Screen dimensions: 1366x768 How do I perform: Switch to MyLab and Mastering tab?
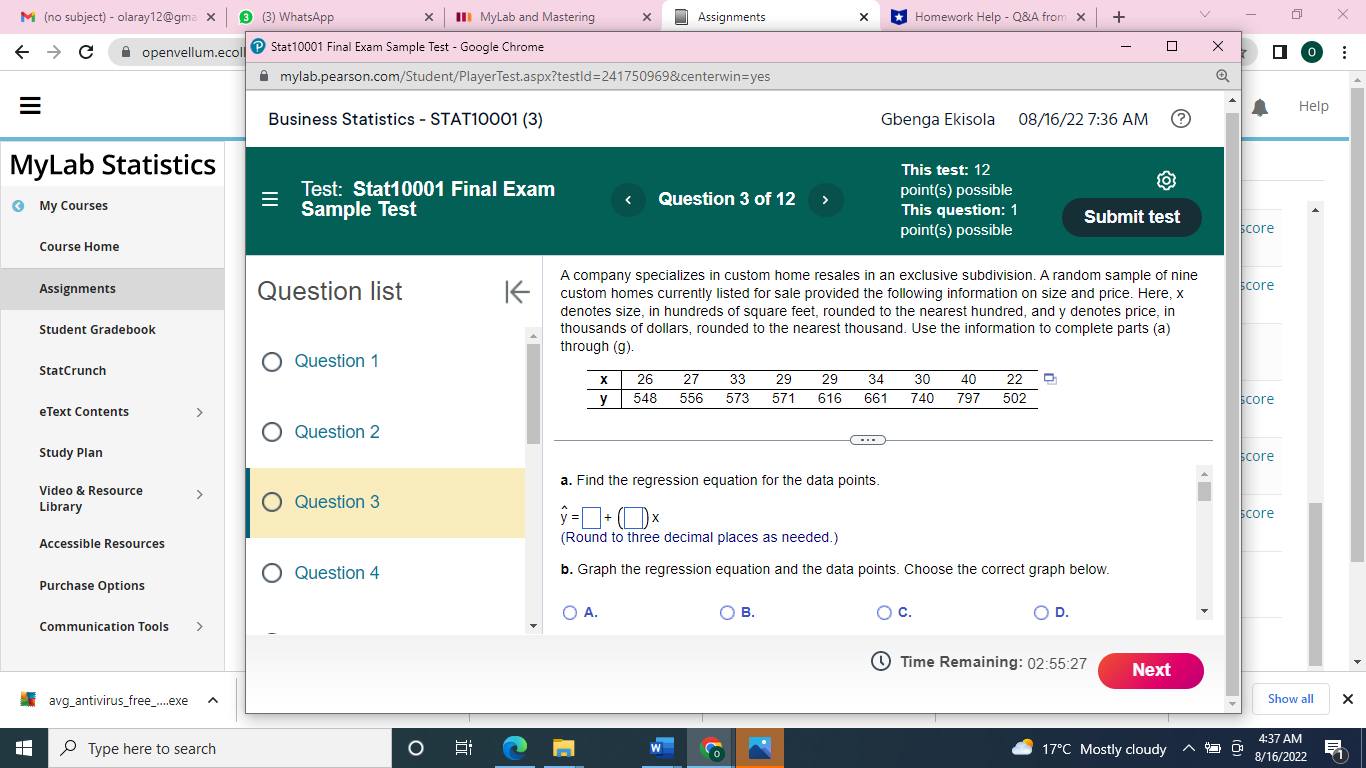tap(552, 17)
